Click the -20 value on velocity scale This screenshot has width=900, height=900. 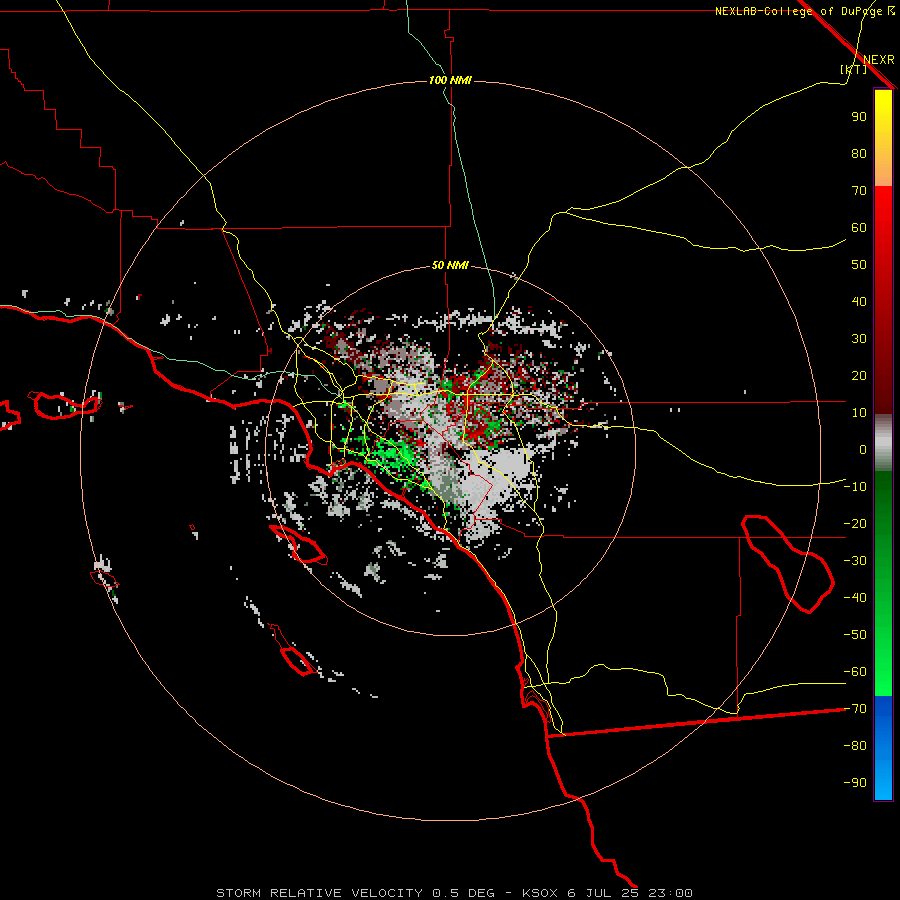[855, 523]
